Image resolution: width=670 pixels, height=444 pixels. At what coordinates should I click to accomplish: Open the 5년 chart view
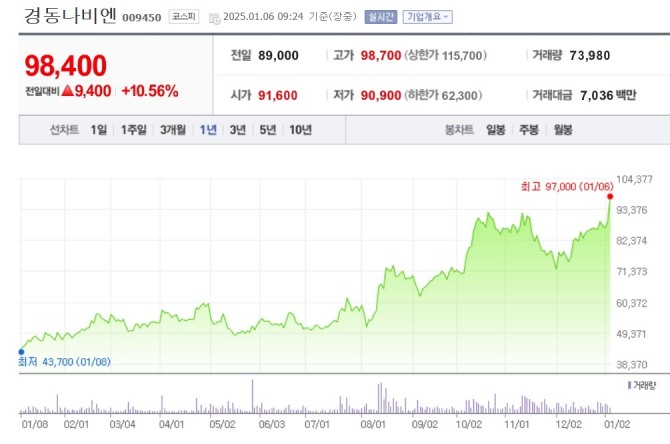(x=267, y=129)
